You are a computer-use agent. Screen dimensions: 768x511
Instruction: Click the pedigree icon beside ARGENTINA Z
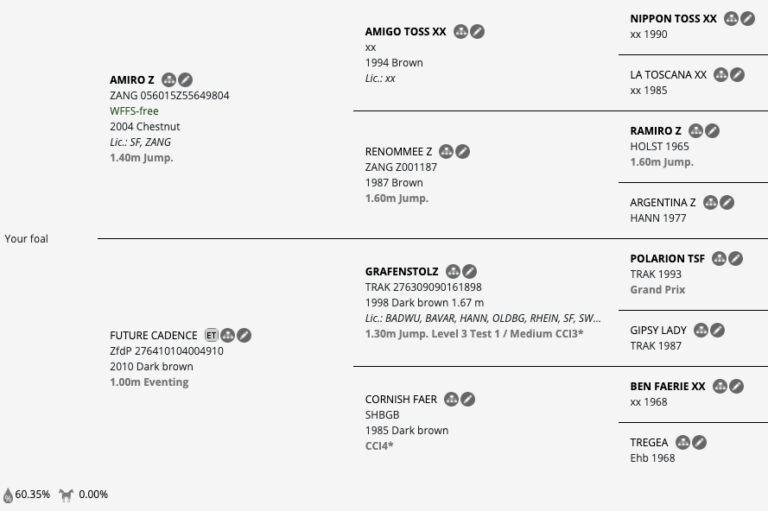[710, 202]
